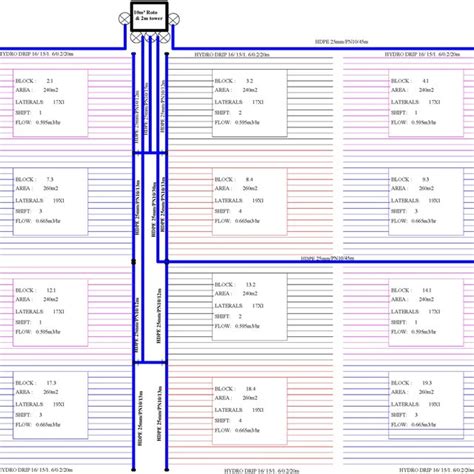The height and width of the screenshot is (474, 474).
Task: Click HDPE 25mm/PN10/45m label on middle main line
Action: (327, 258)
